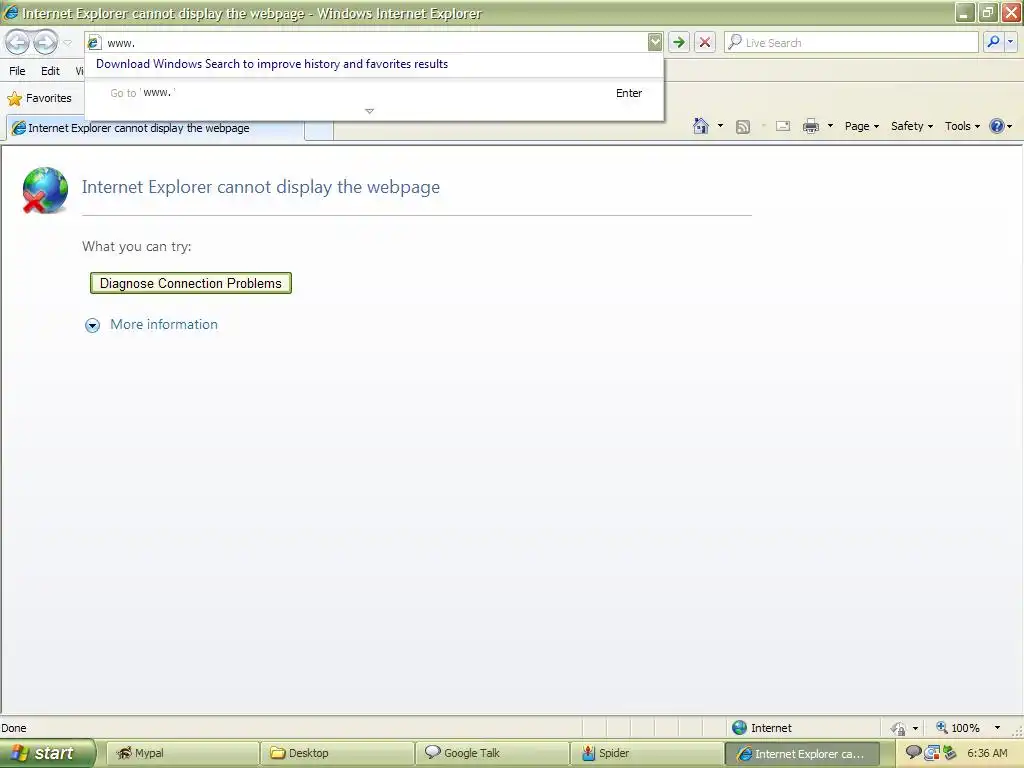Click the Forward navigation arrow
This screenshot has height=768, width=1024.
point(45,42)
